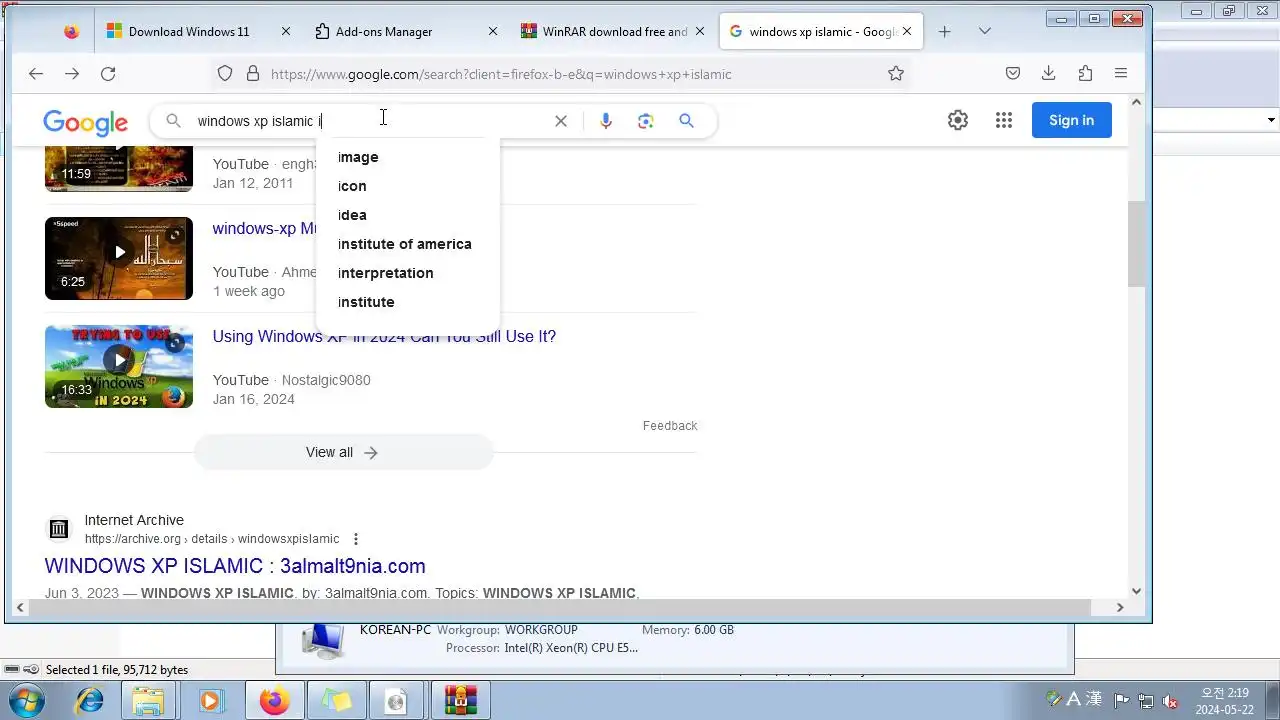Open the Pocket save icon
This screenshot has width=1280, height=720.
1013,73
